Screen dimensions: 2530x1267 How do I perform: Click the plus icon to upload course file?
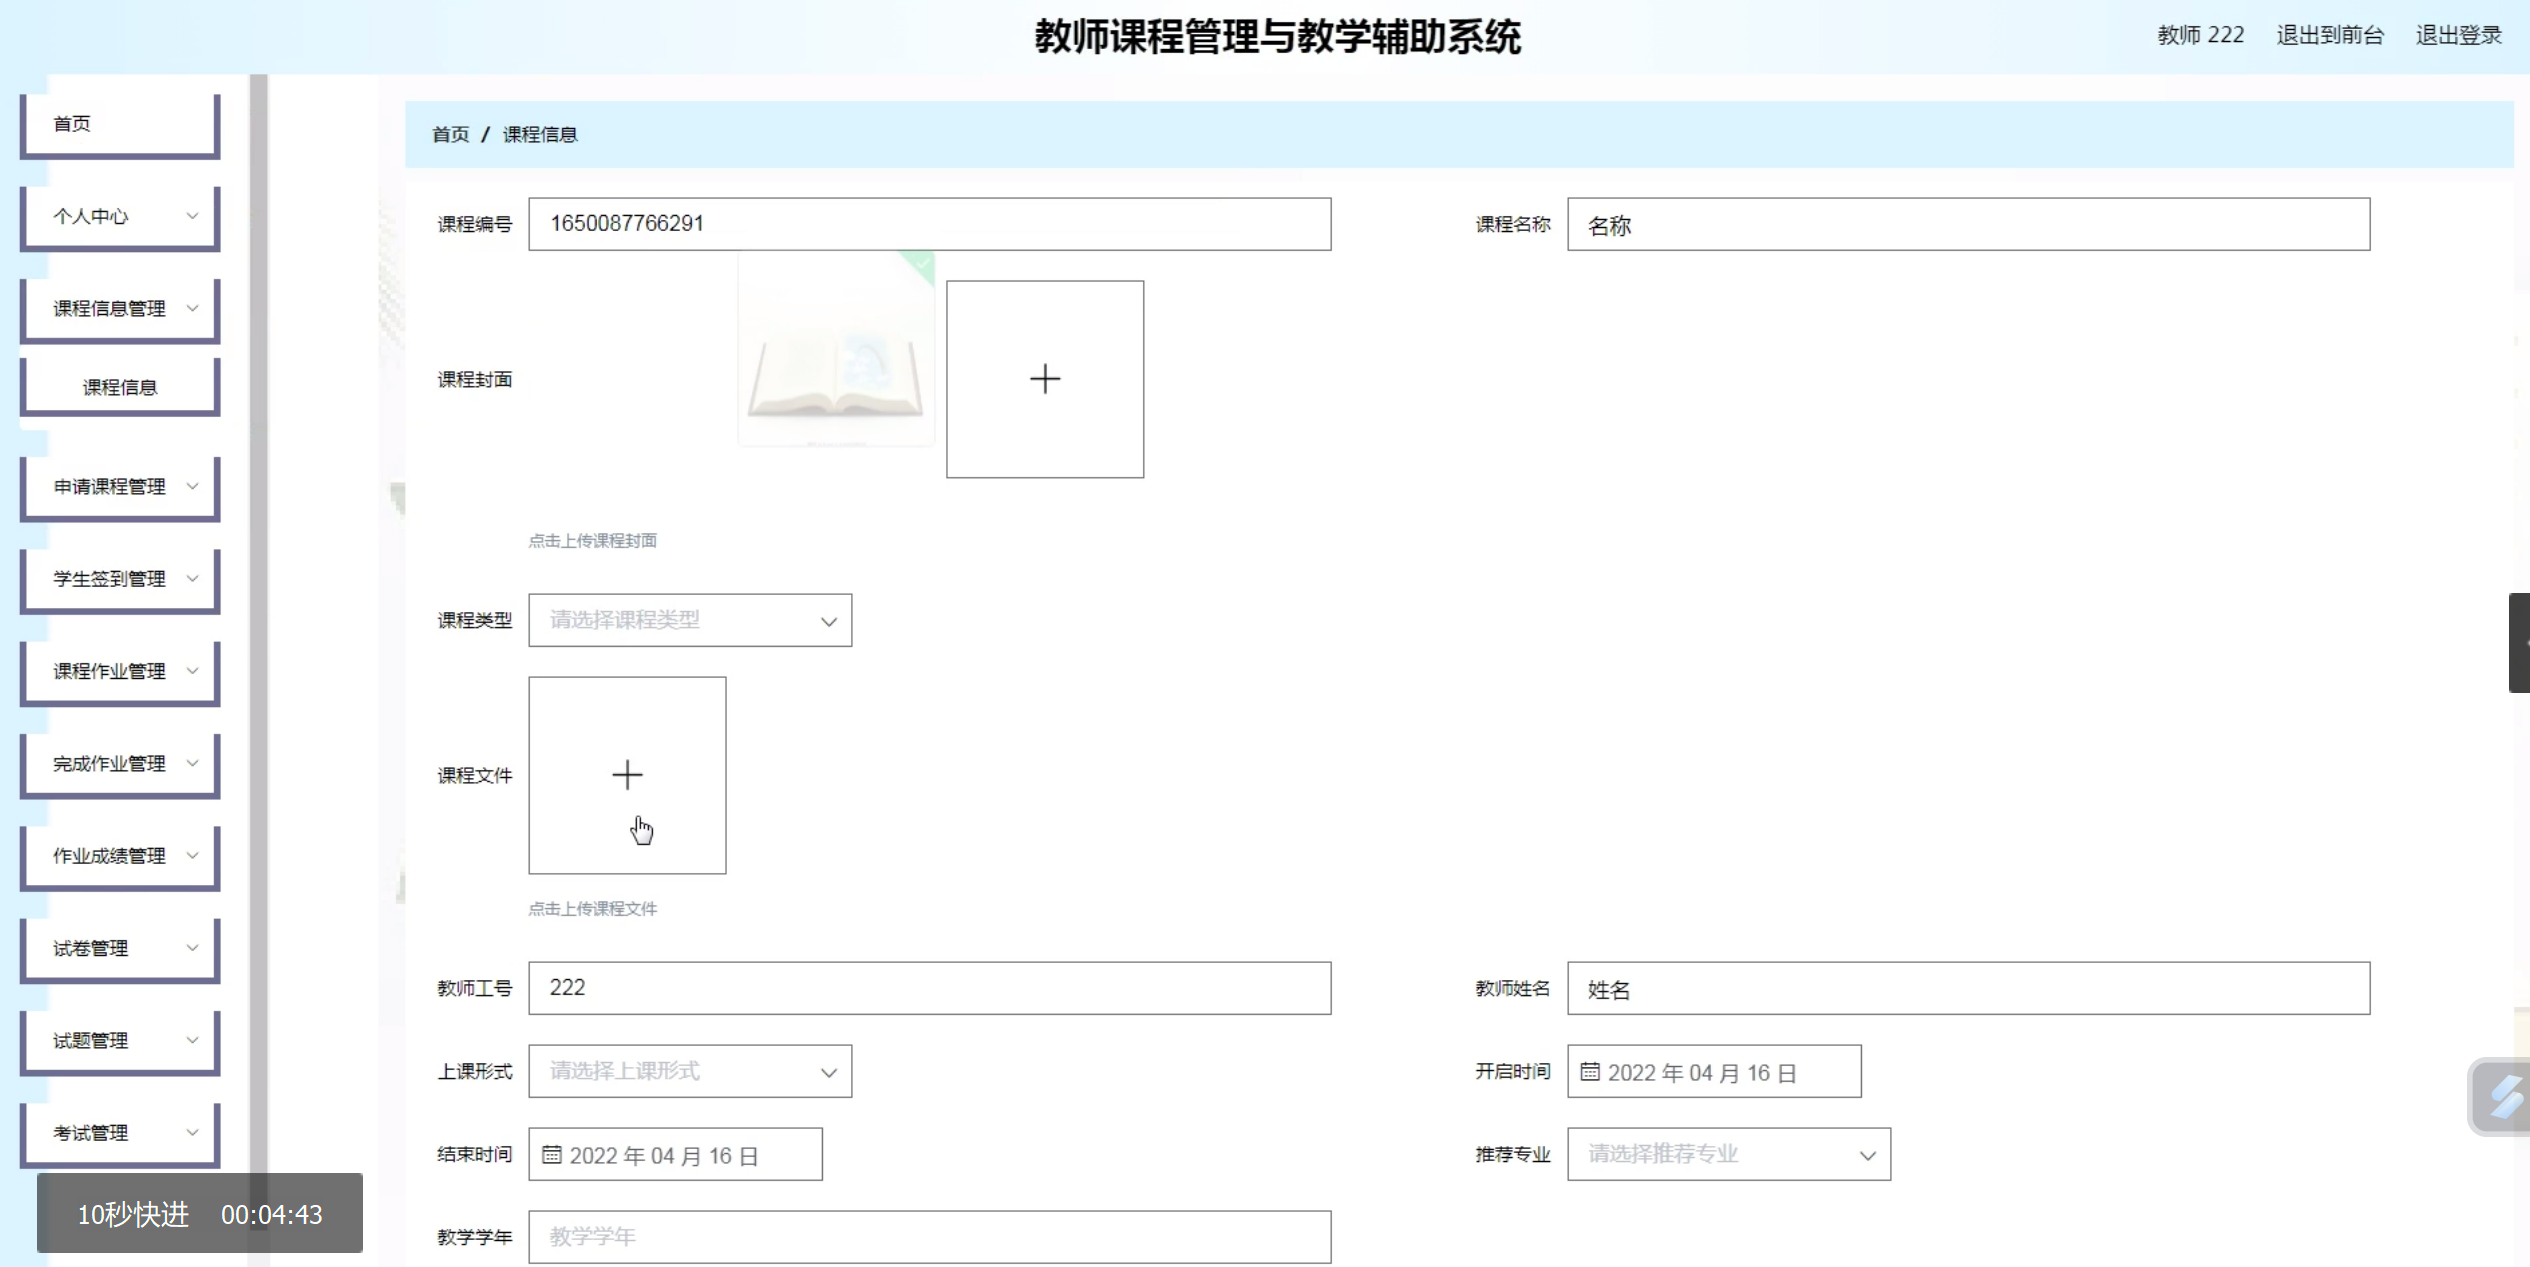tap(627, 775)
